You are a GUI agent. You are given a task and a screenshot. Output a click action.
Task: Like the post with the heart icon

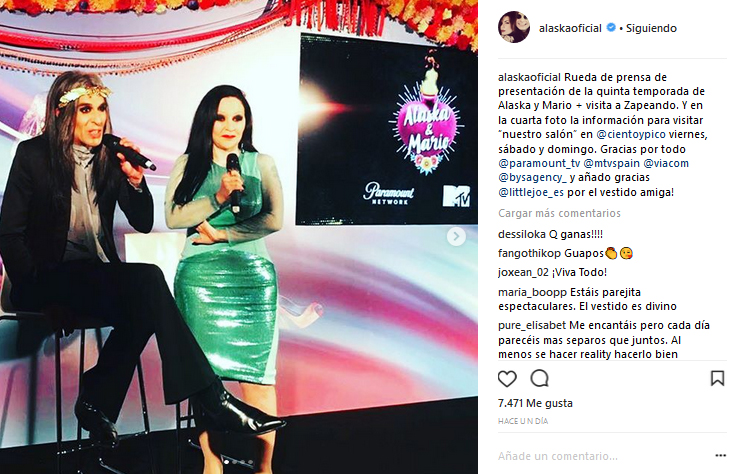point(507,379)
